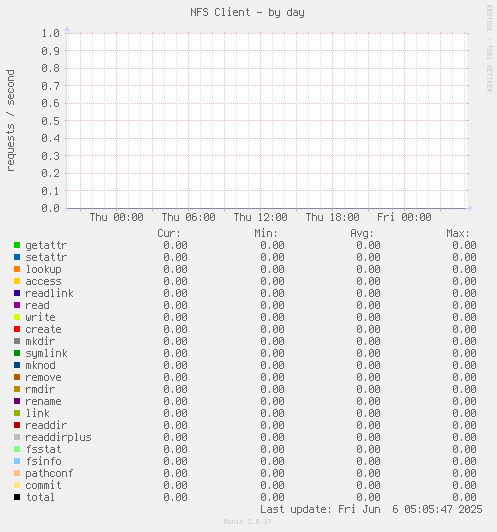Select the light blue fsinfo swatch
Image resolution: width=497 pixels, height=532 pixels.
[17, 461]
